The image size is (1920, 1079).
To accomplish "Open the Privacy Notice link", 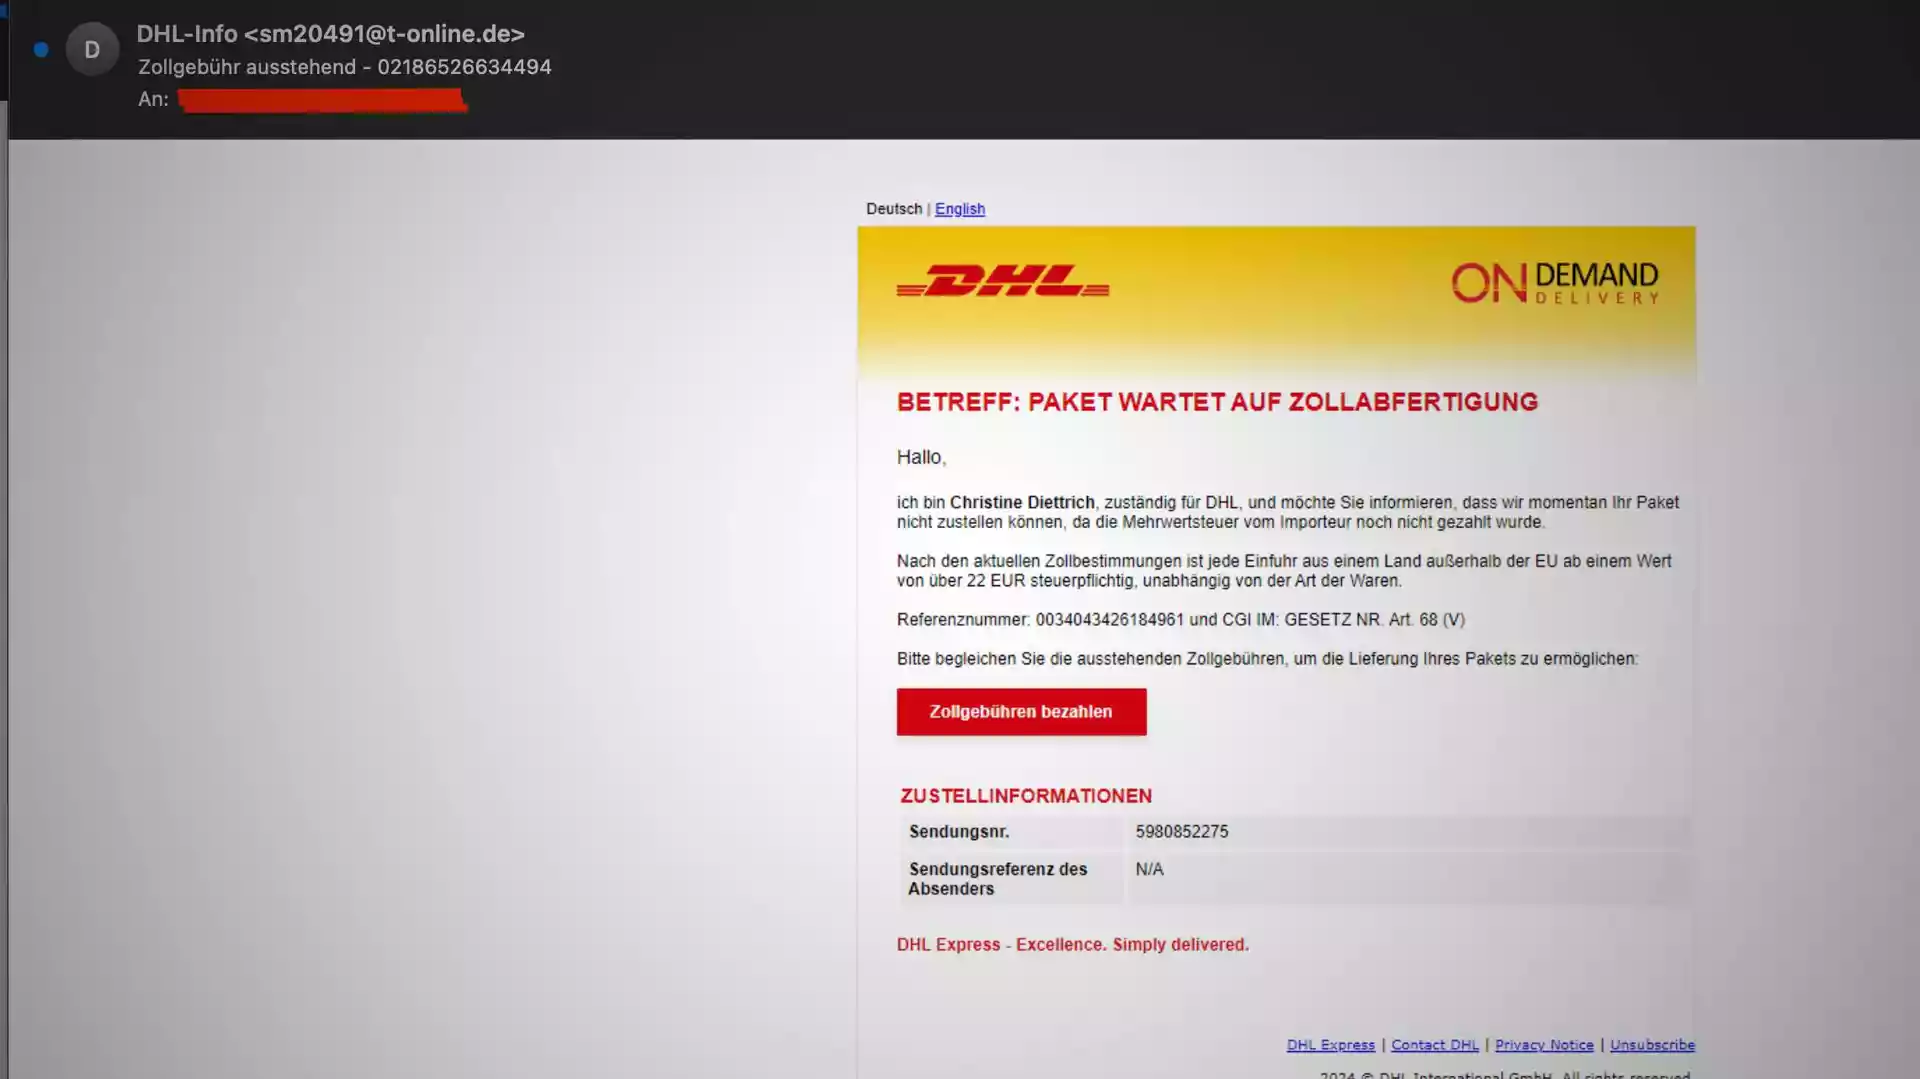I will 1544,1045.
